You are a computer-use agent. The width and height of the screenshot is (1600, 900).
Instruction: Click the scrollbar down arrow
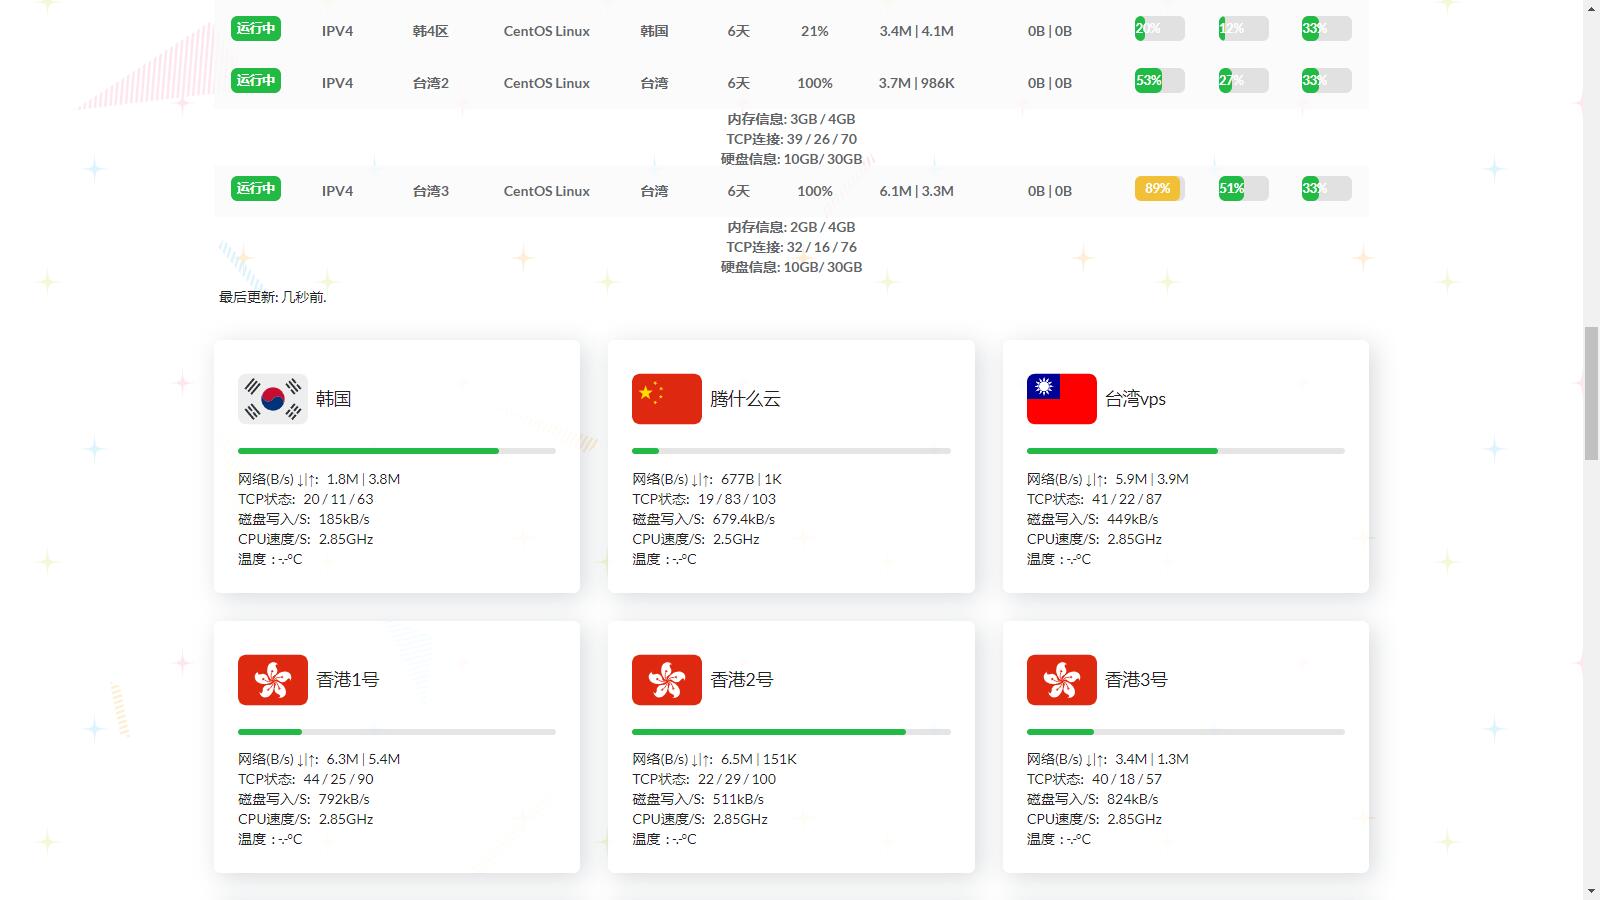click(1591, 890)
